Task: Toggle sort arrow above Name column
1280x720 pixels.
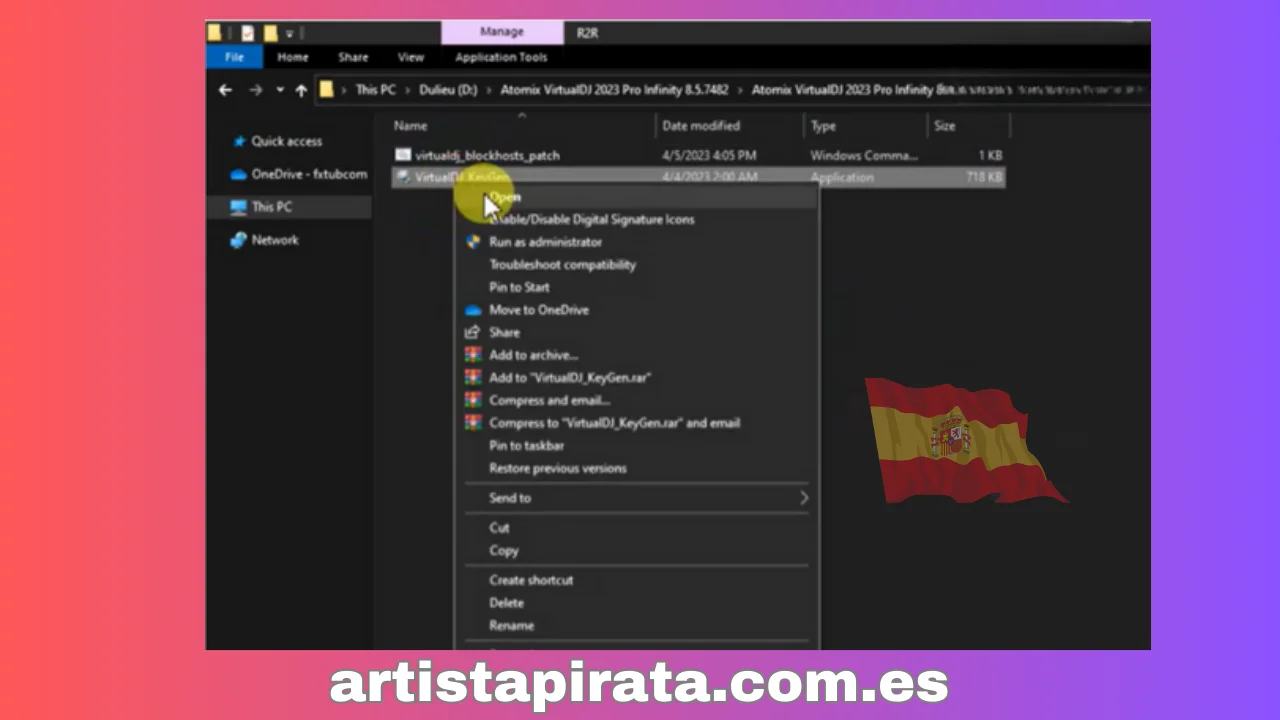Action: tap(521, 116)
